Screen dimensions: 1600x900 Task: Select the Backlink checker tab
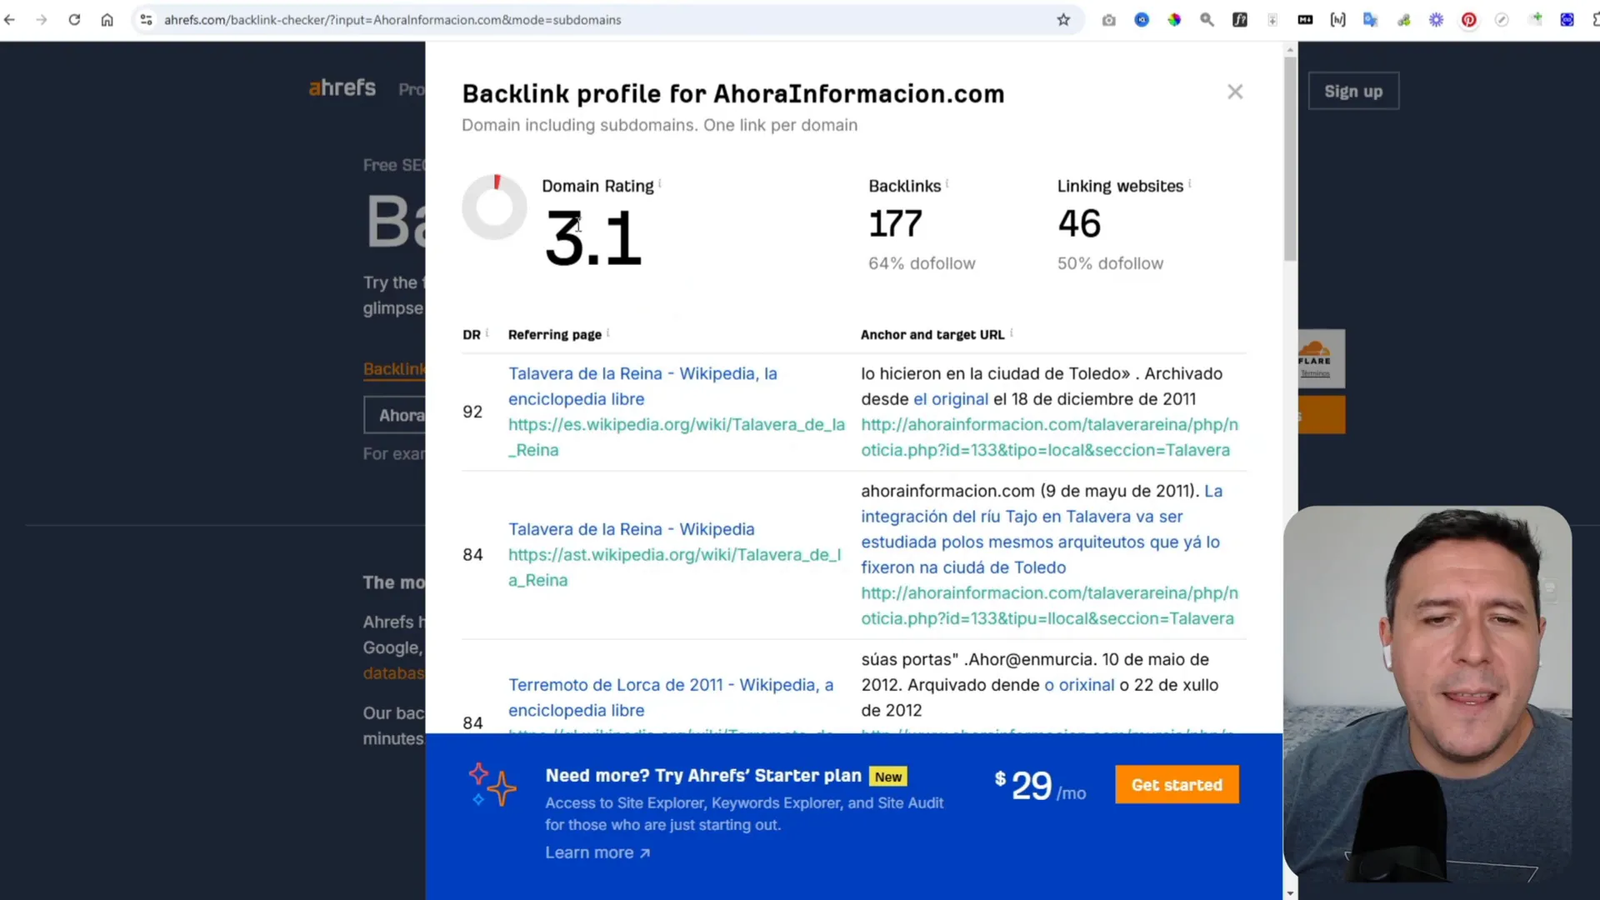(396, 368)
